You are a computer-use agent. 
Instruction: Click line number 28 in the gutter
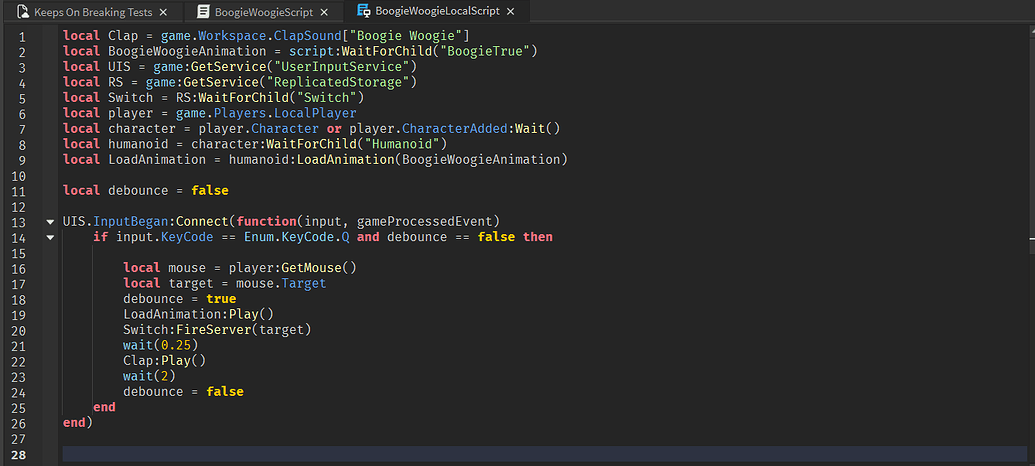[x=18, y=455]
